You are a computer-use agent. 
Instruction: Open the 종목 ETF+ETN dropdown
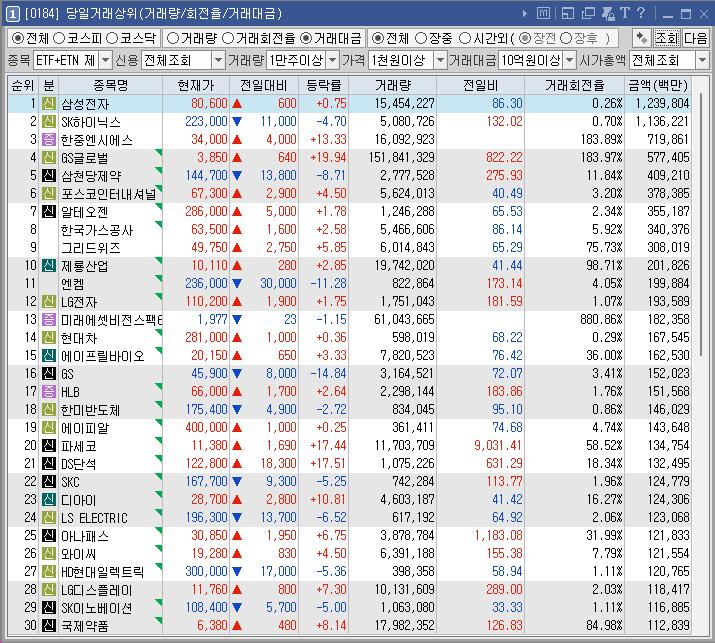[105, 60]
